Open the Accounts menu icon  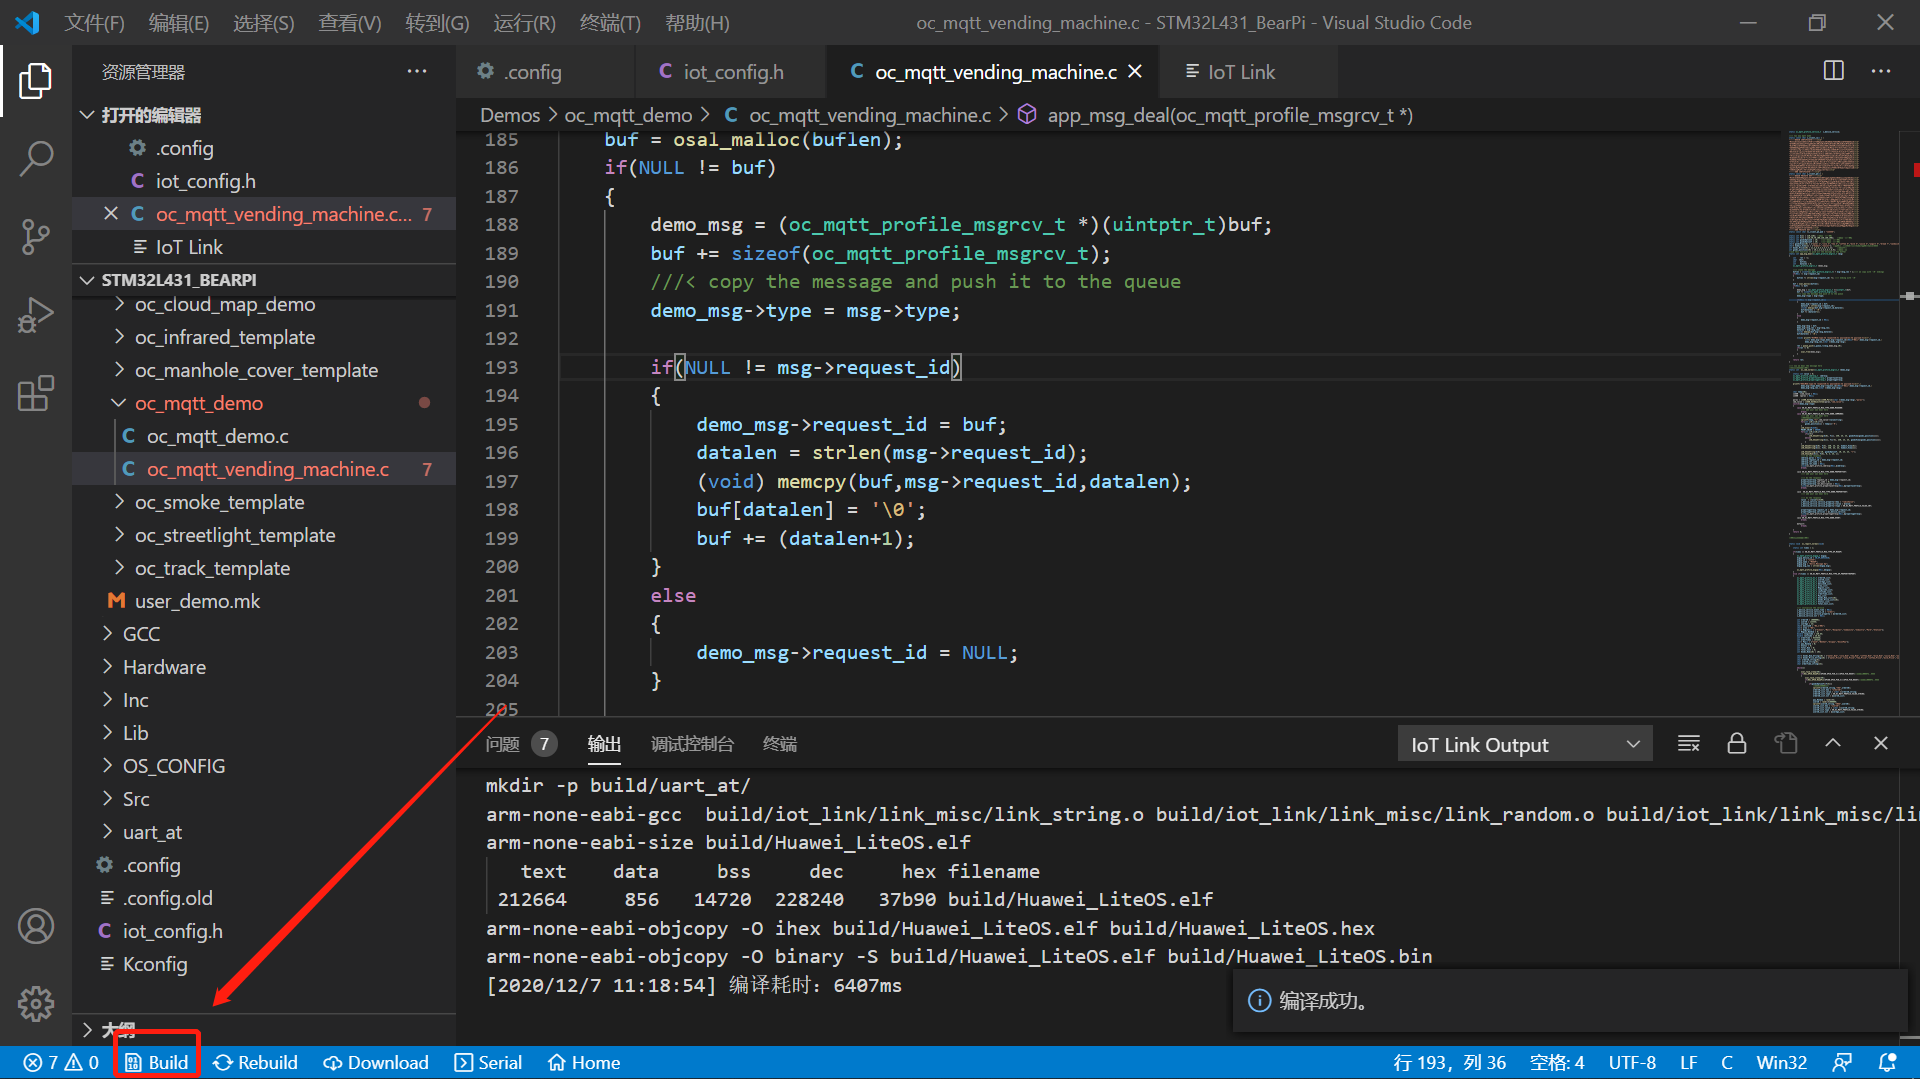pos(36,926)
